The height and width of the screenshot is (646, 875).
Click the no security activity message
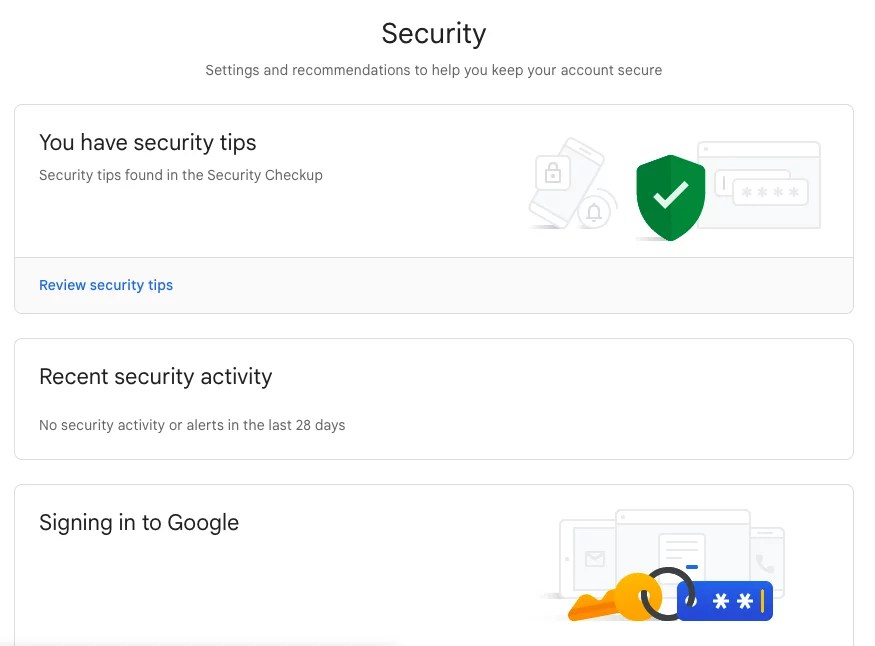click(192, 425)
